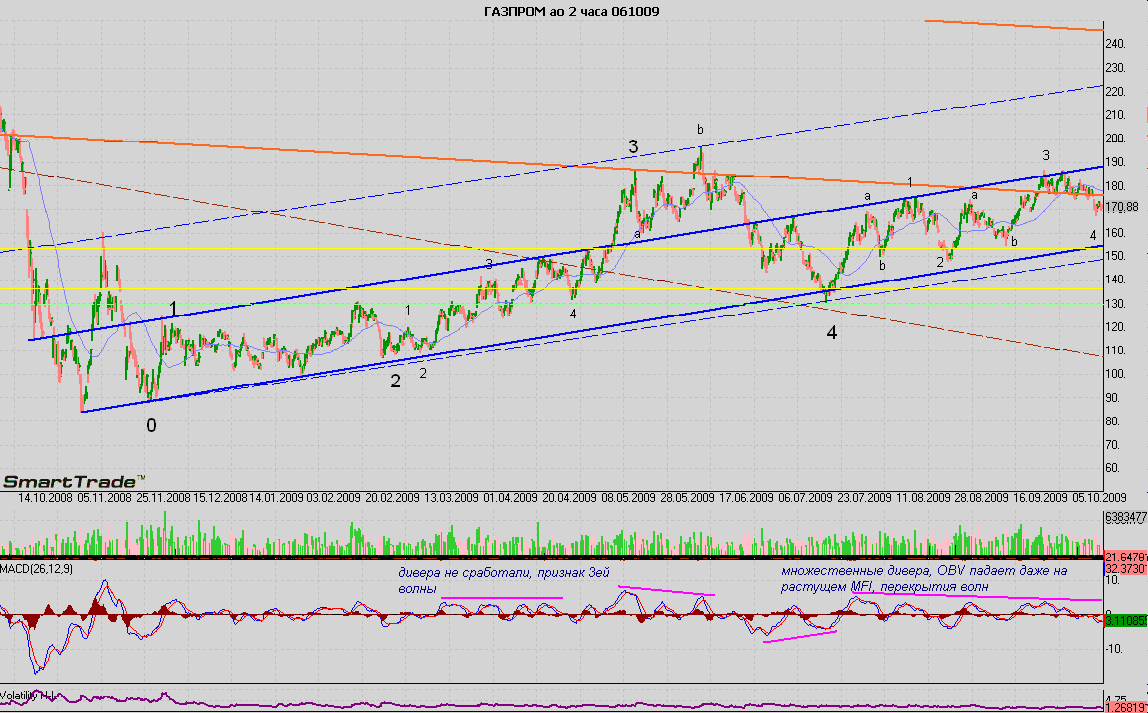
Task: Select the Volatility H-L indicator label
Action: click(x=29, y=695)
